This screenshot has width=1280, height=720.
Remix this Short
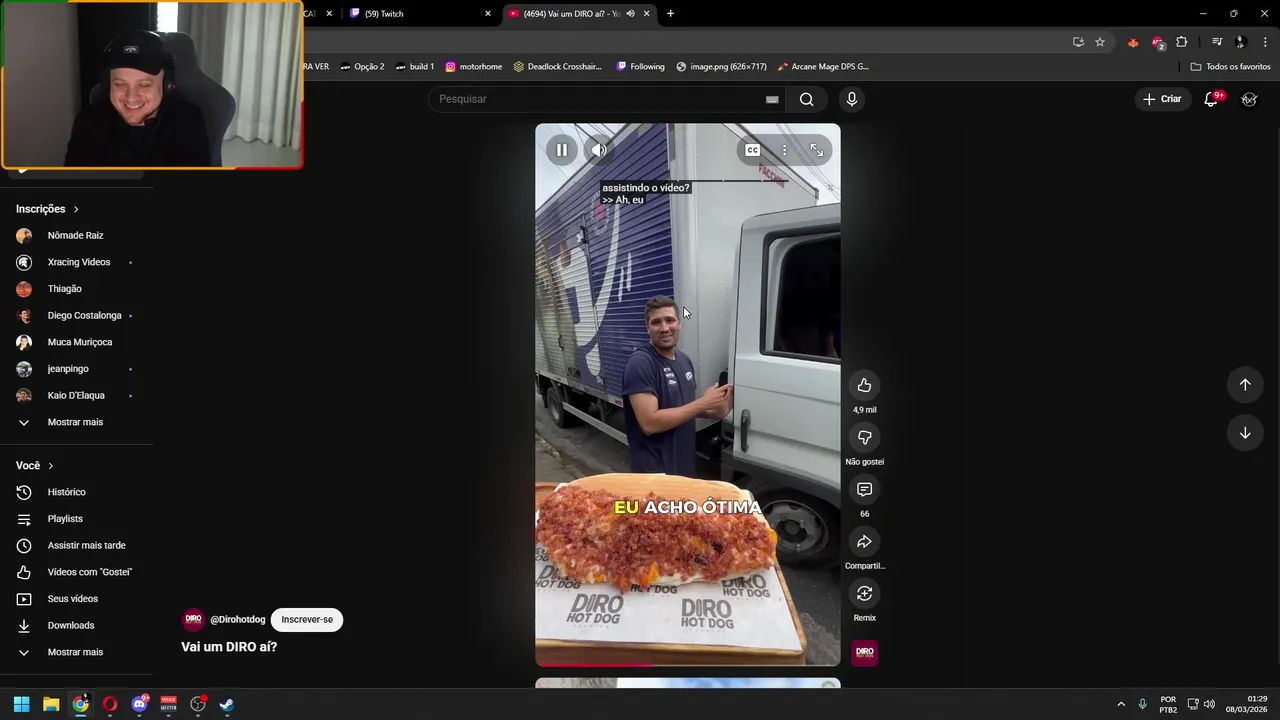point(864,594)
